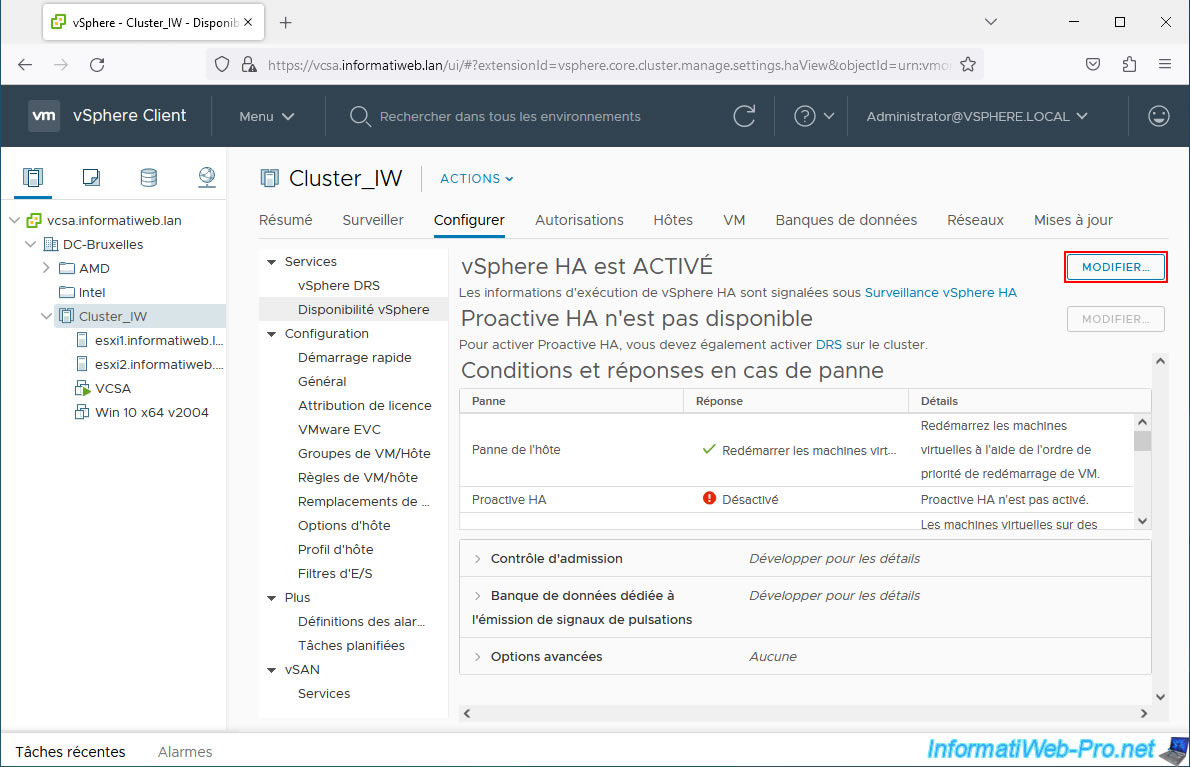Collapse vcsa.informatiweb.lan tree node
Screen dimensions: 1190x767
14,220
